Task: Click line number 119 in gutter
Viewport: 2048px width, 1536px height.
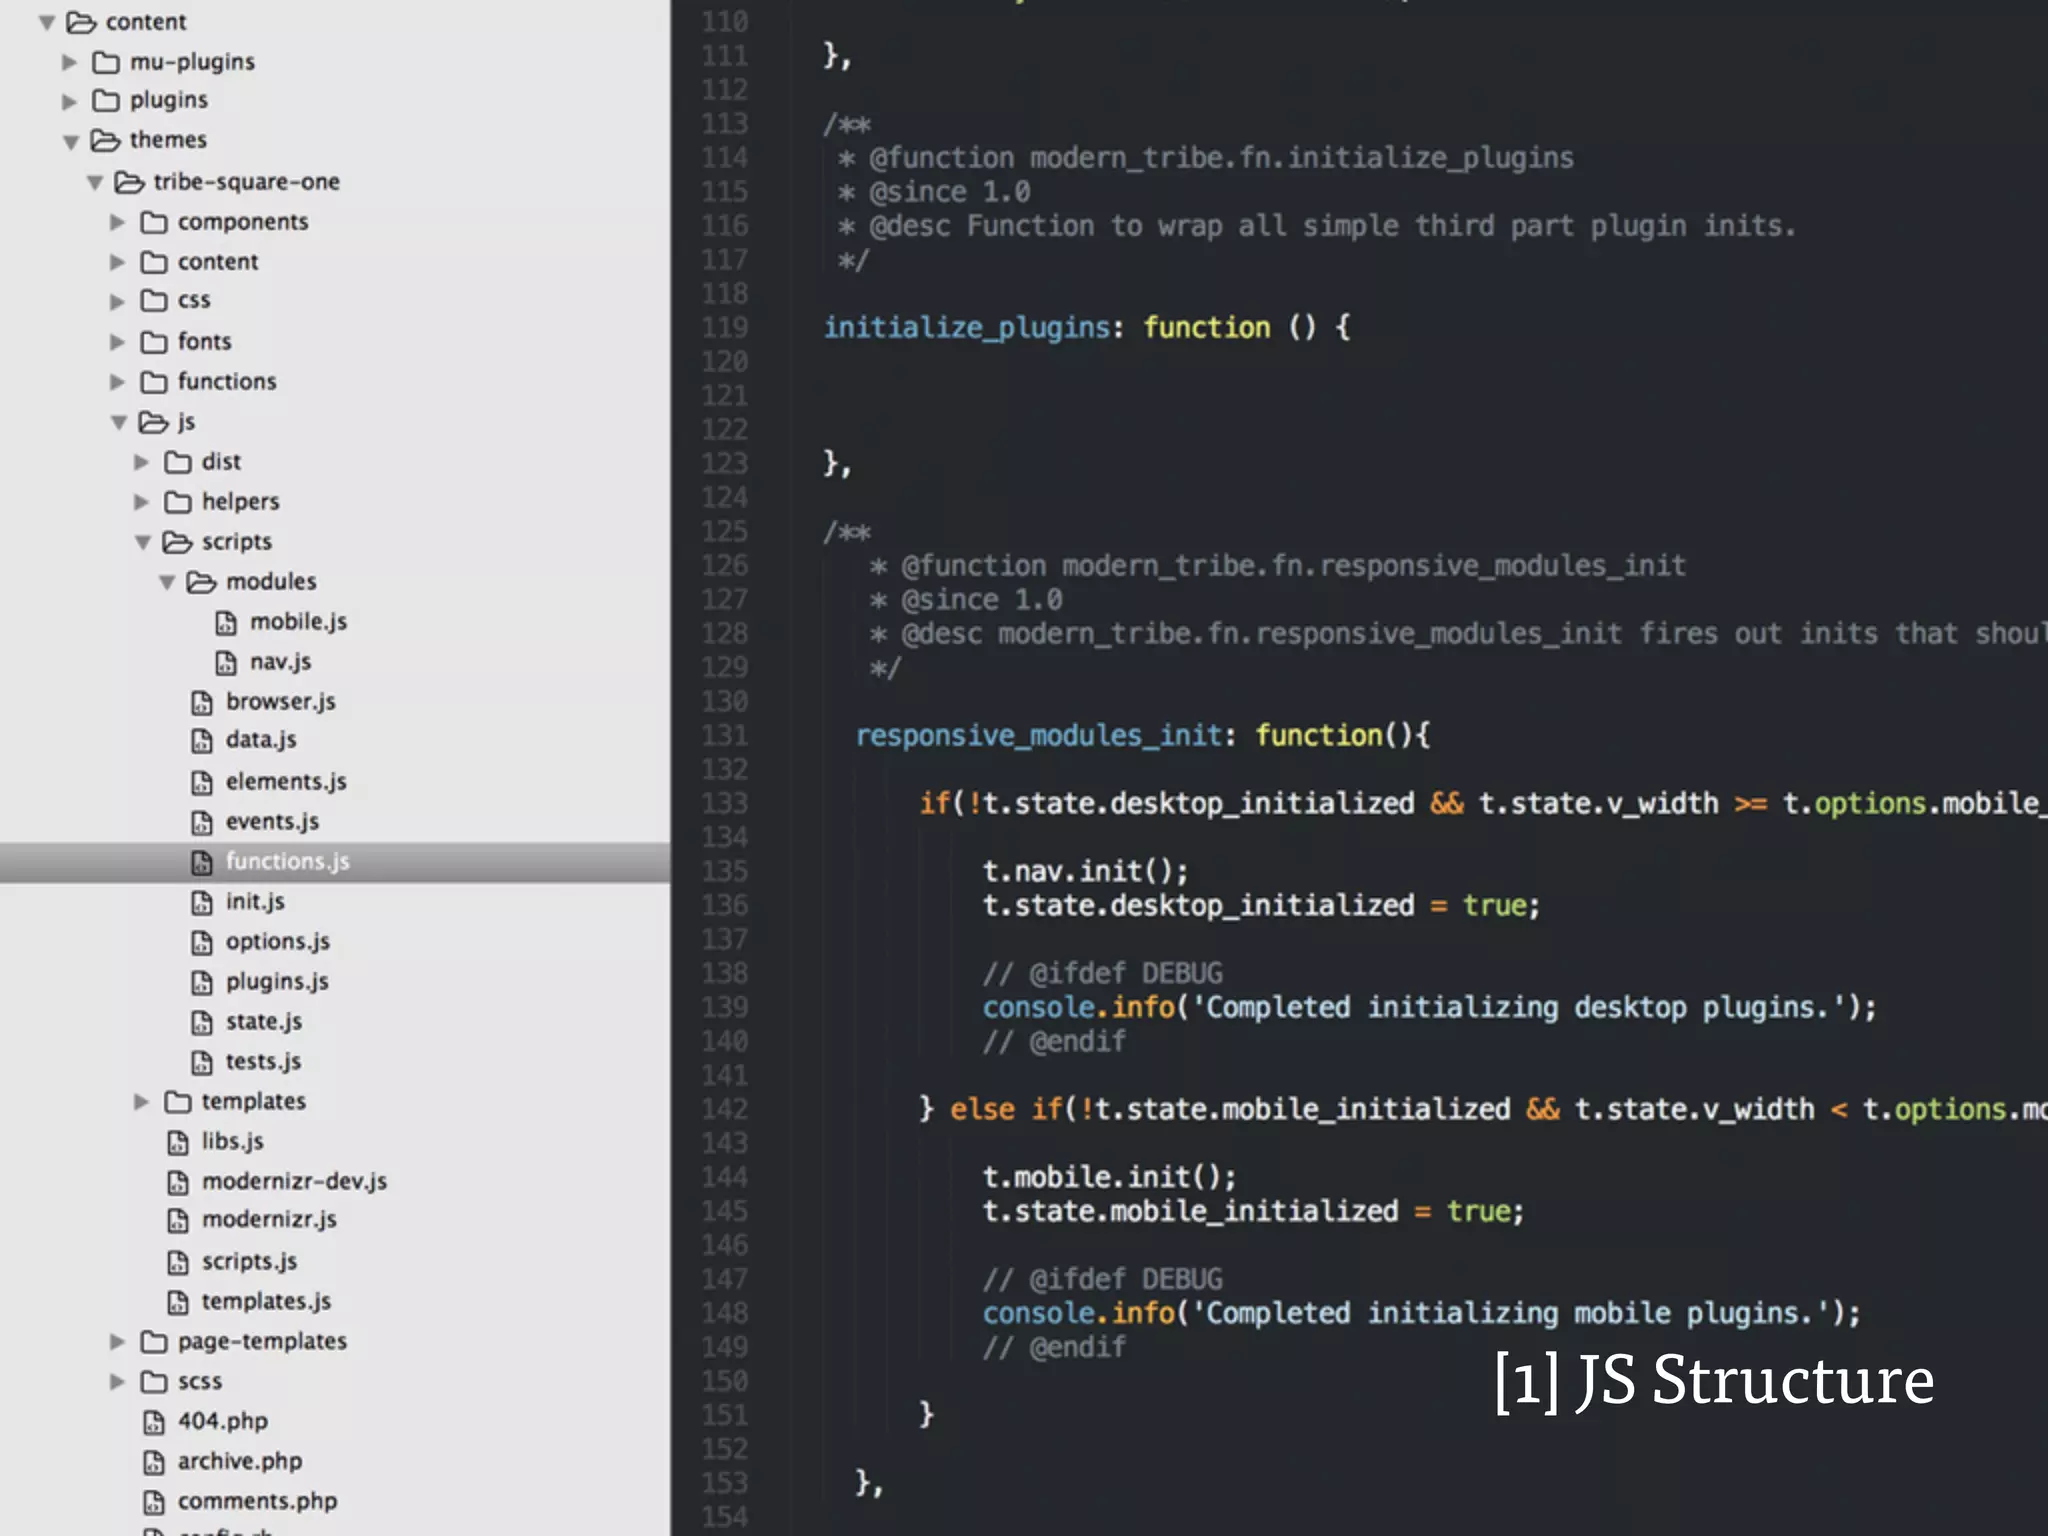Action: click(x=724, y=328)
